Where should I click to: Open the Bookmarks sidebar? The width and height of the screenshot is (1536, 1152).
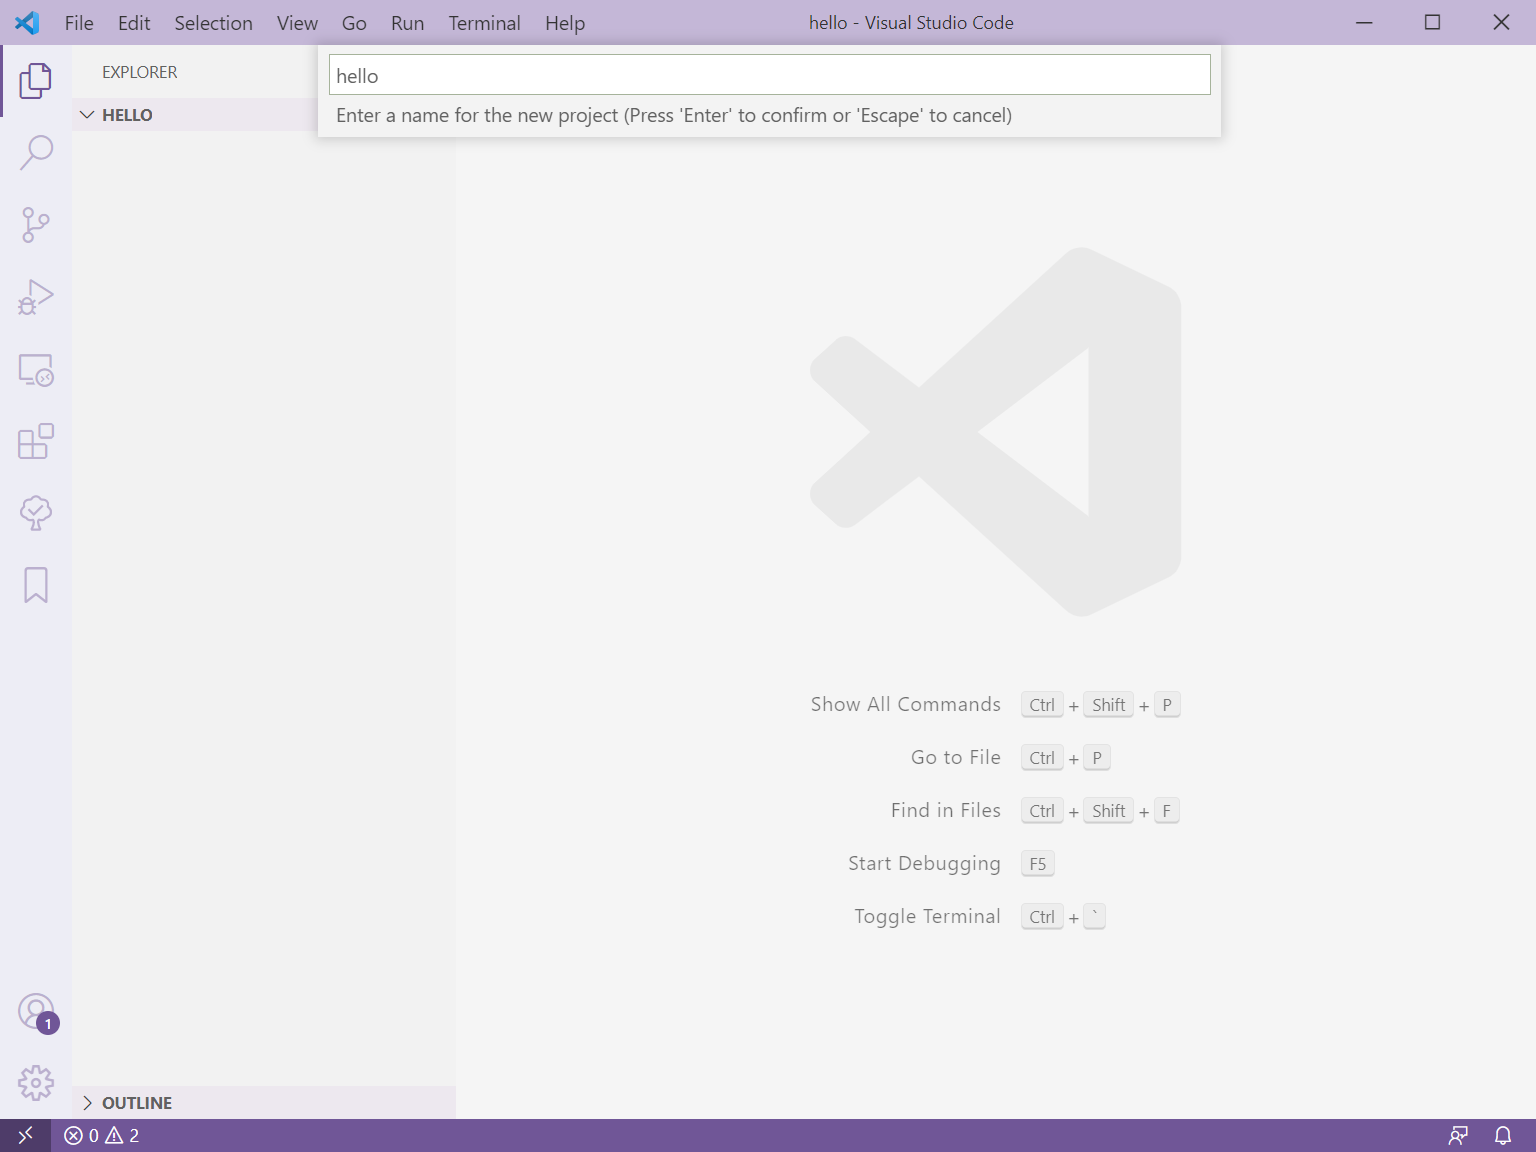pyautogui.click(x=36, y=585)
